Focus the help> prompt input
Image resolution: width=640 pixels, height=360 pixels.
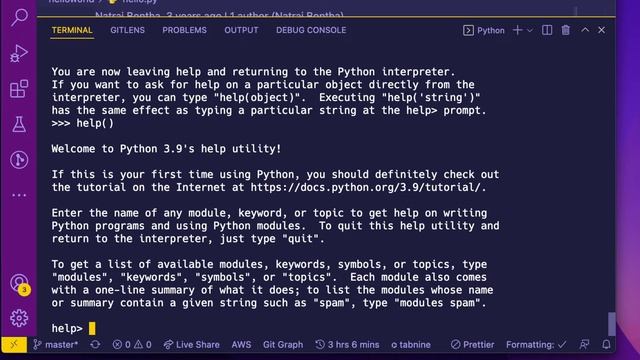(73, 328)
